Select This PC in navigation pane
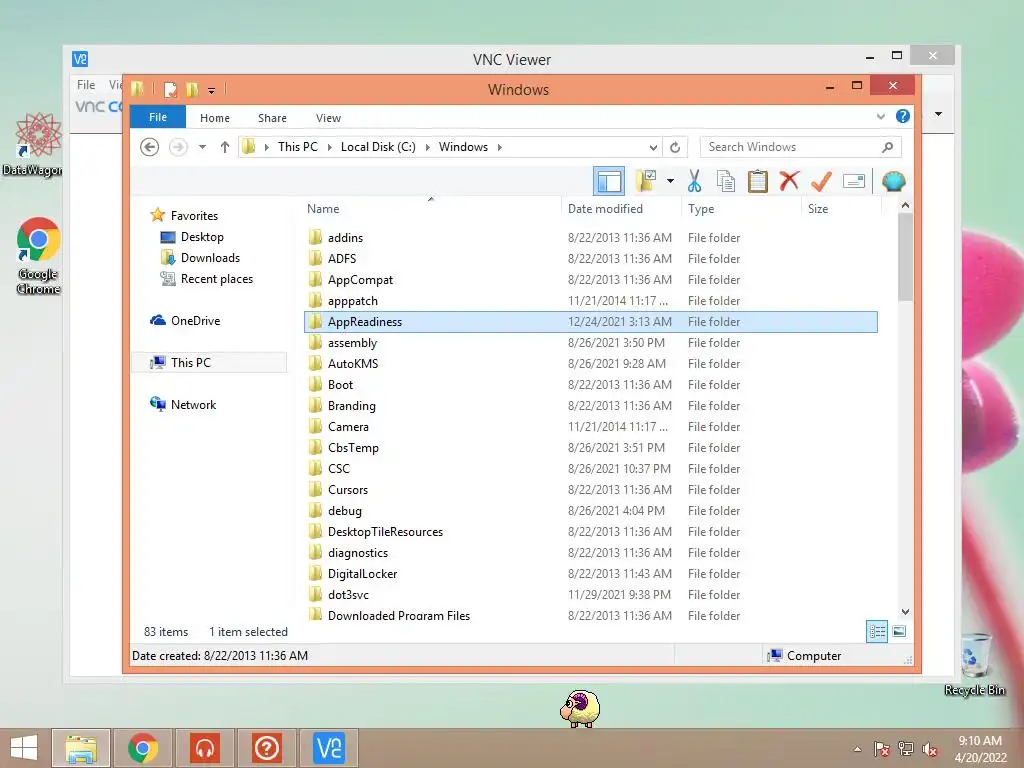 pos(191,362)
